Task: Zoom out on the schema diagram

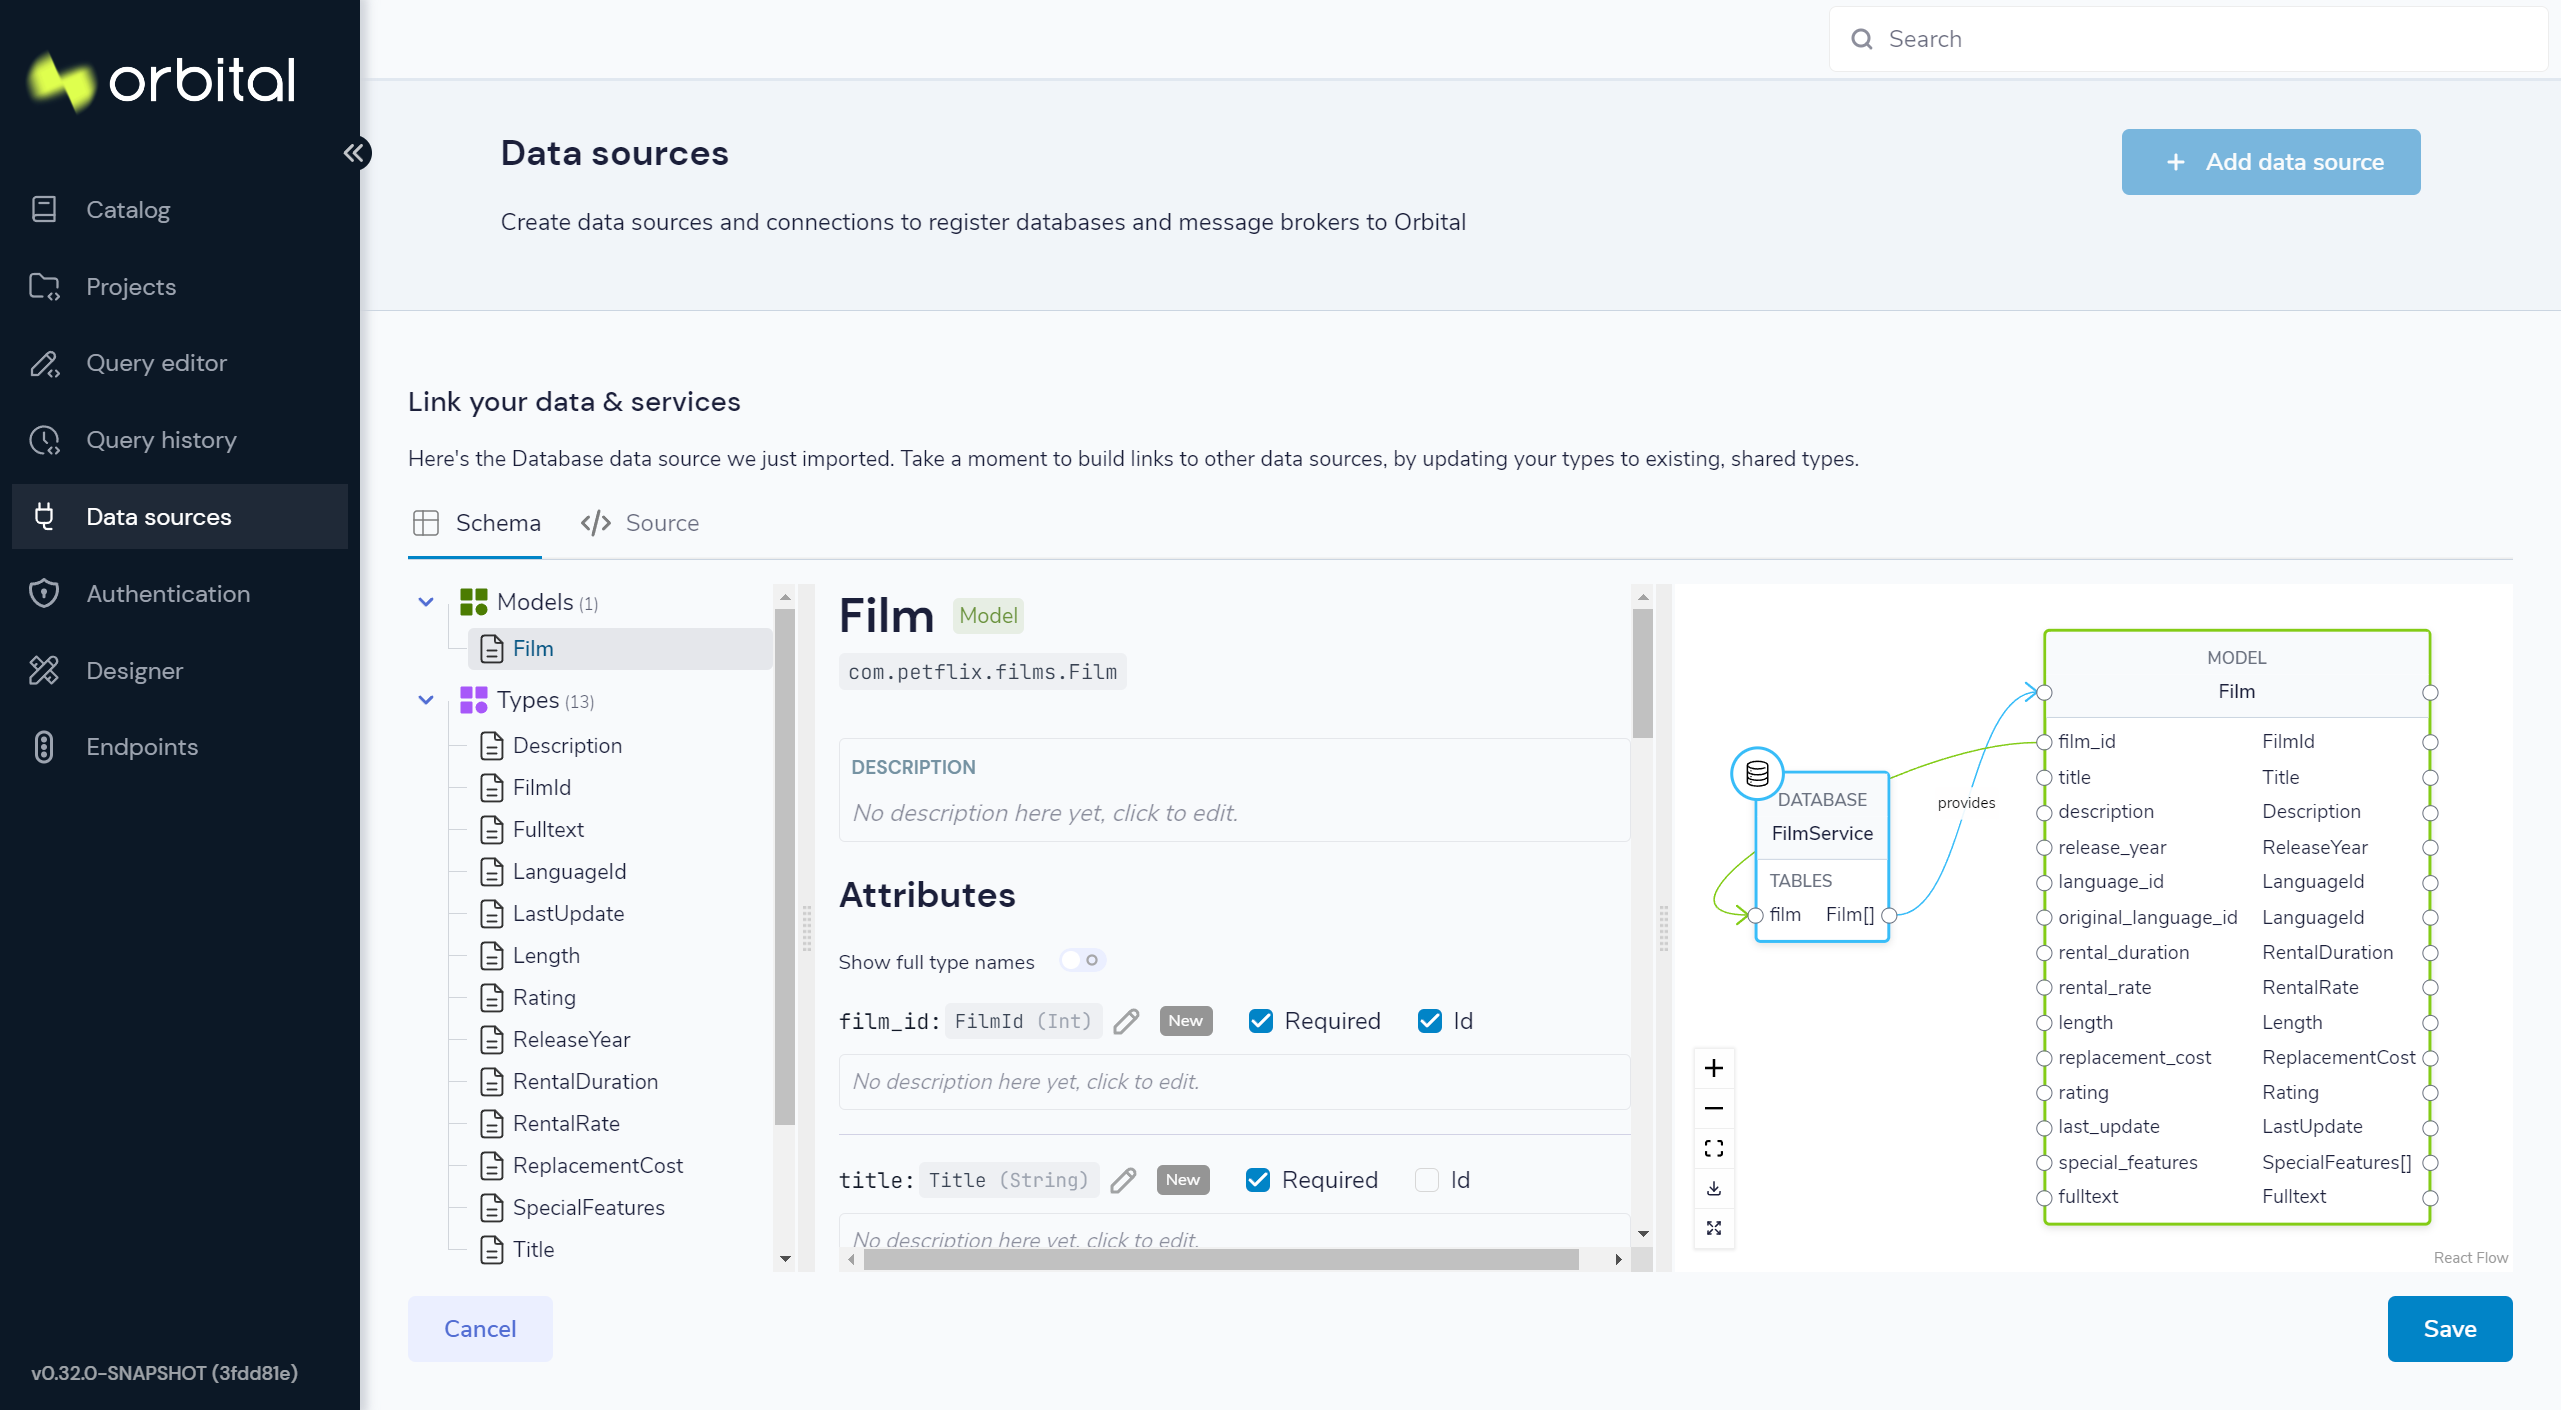Action: click(1714, 1108)
